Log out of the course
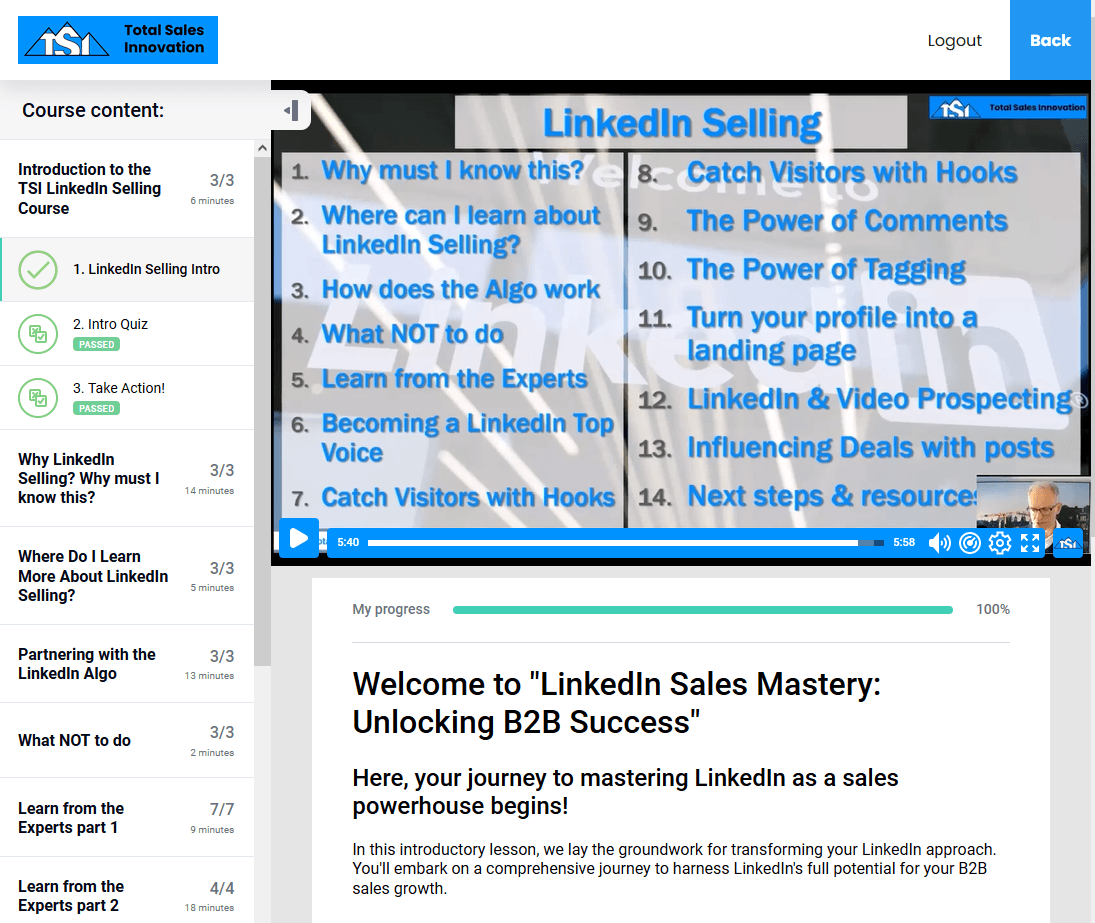 pyautogui.click(x=954, y=40)
